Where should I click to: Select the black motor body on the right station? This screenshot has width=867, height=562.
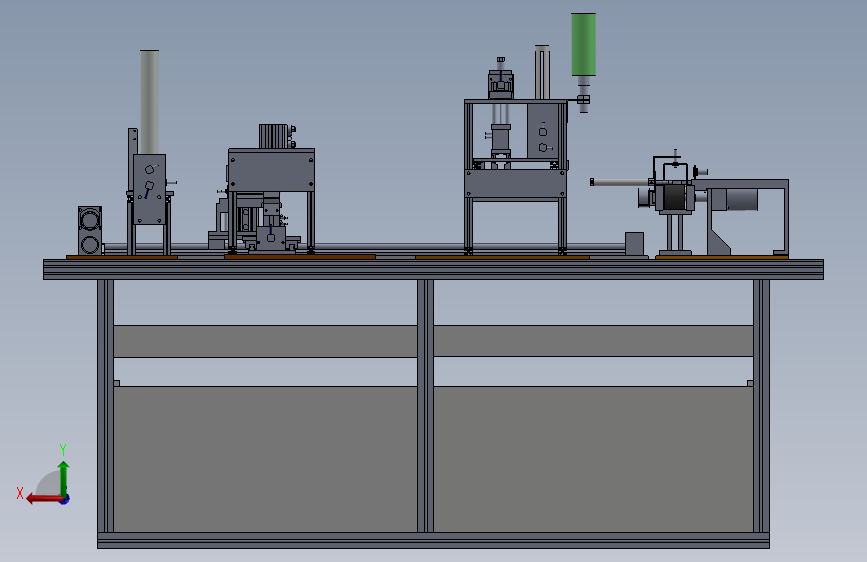pos(675,197)
